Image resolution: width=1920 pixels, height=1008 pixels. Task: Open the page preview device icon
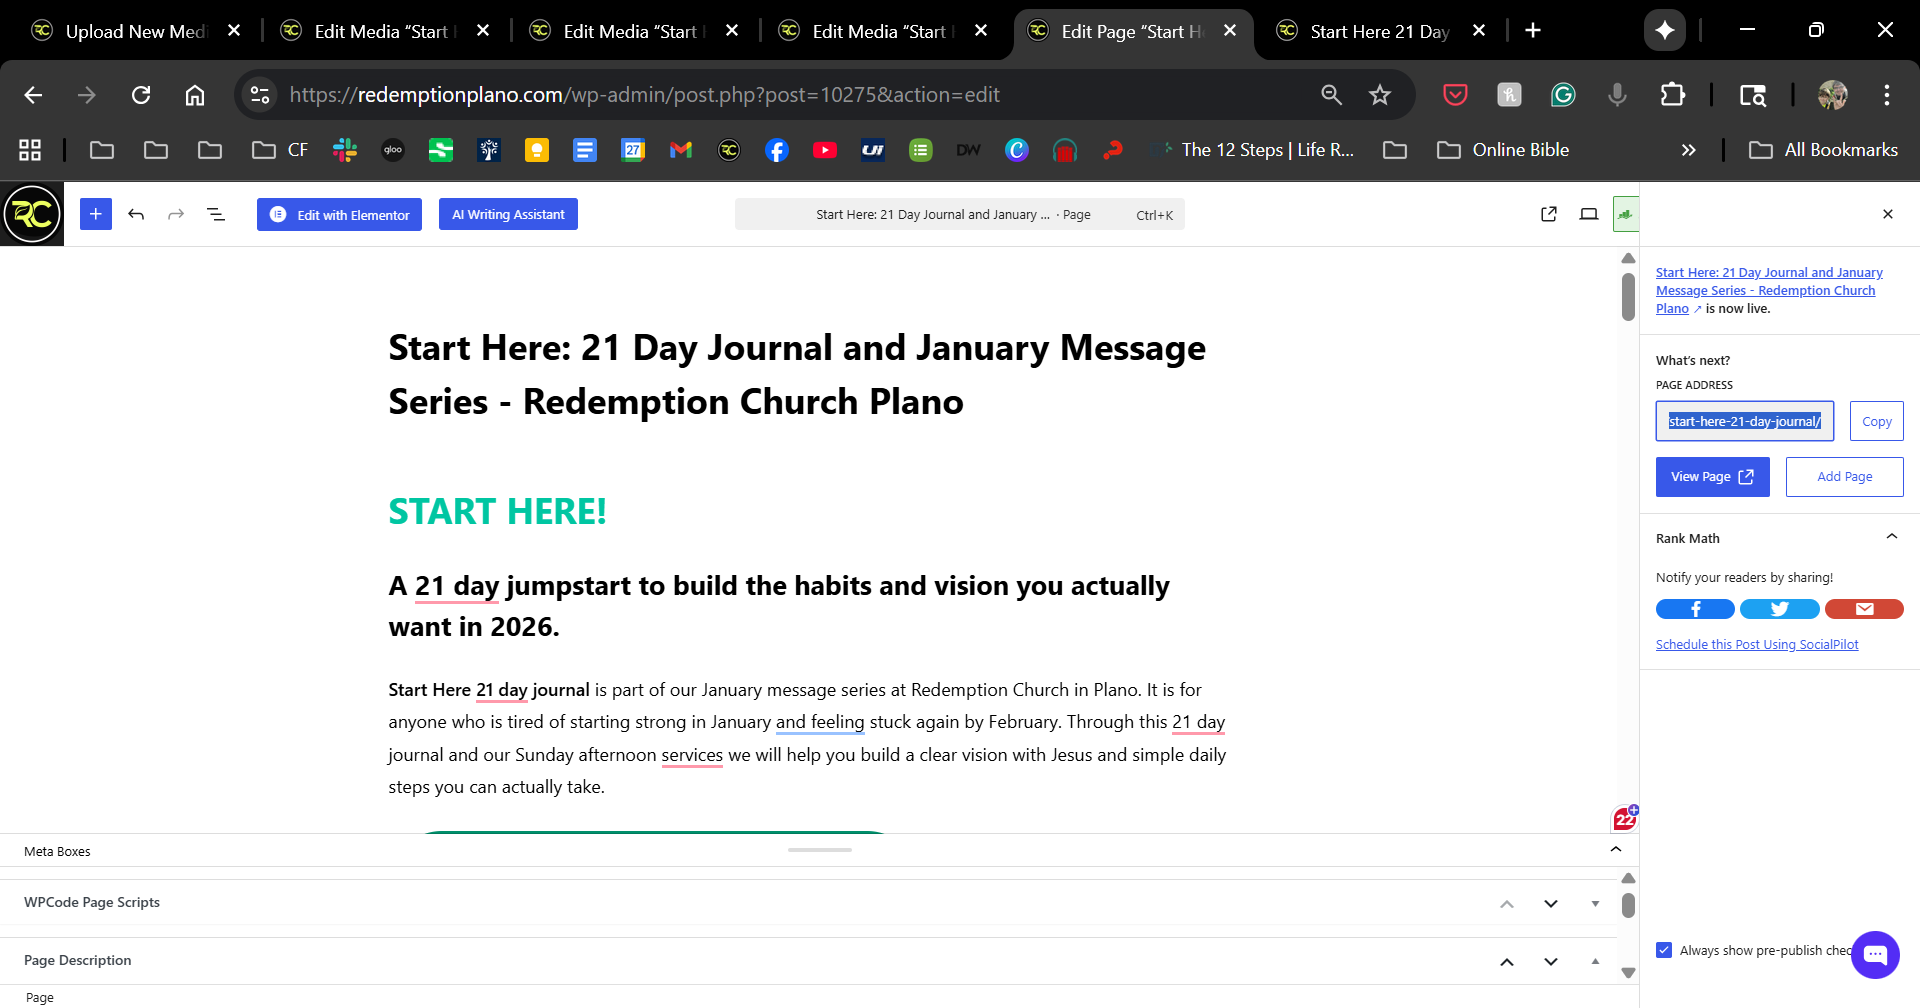1588,214
